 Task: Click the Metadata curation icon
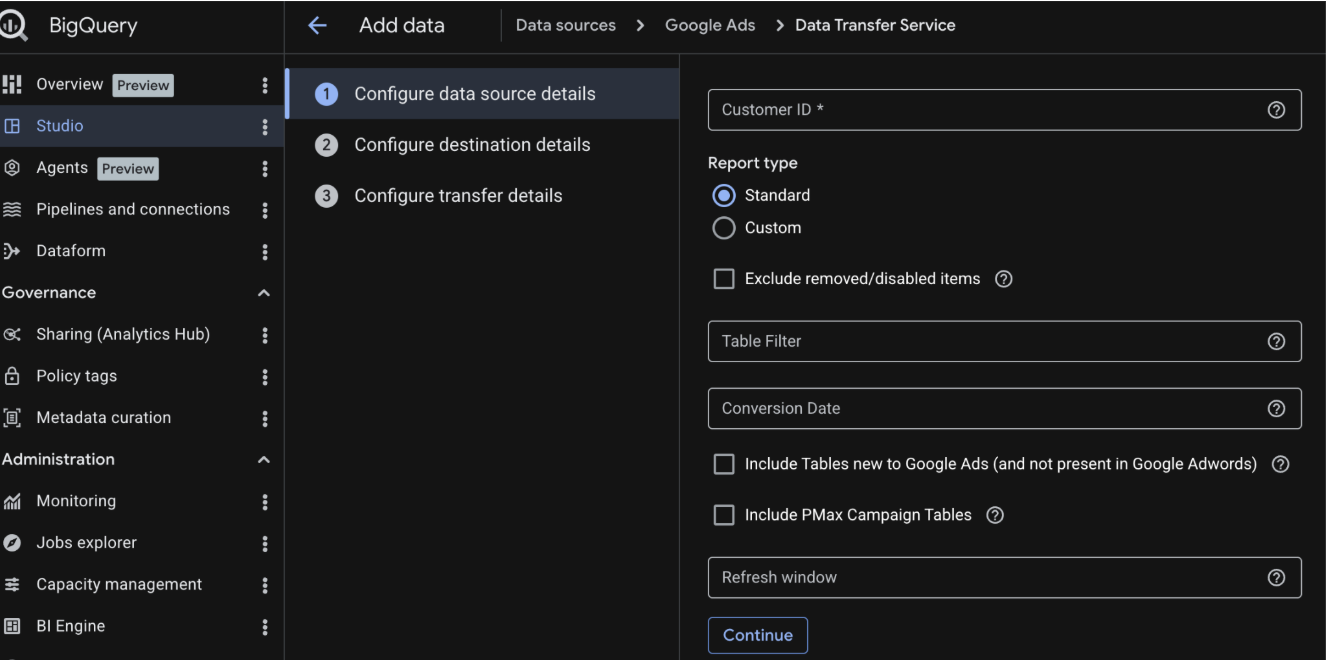pyautogui.click(x=12, y=418)
